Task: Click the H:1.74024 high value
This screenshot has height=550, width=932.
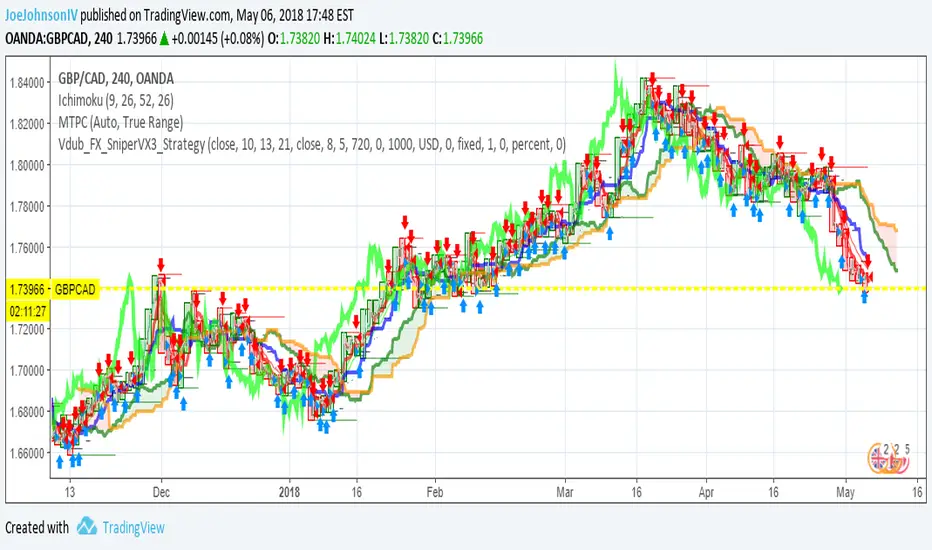Action: click(x=350, y=39)
